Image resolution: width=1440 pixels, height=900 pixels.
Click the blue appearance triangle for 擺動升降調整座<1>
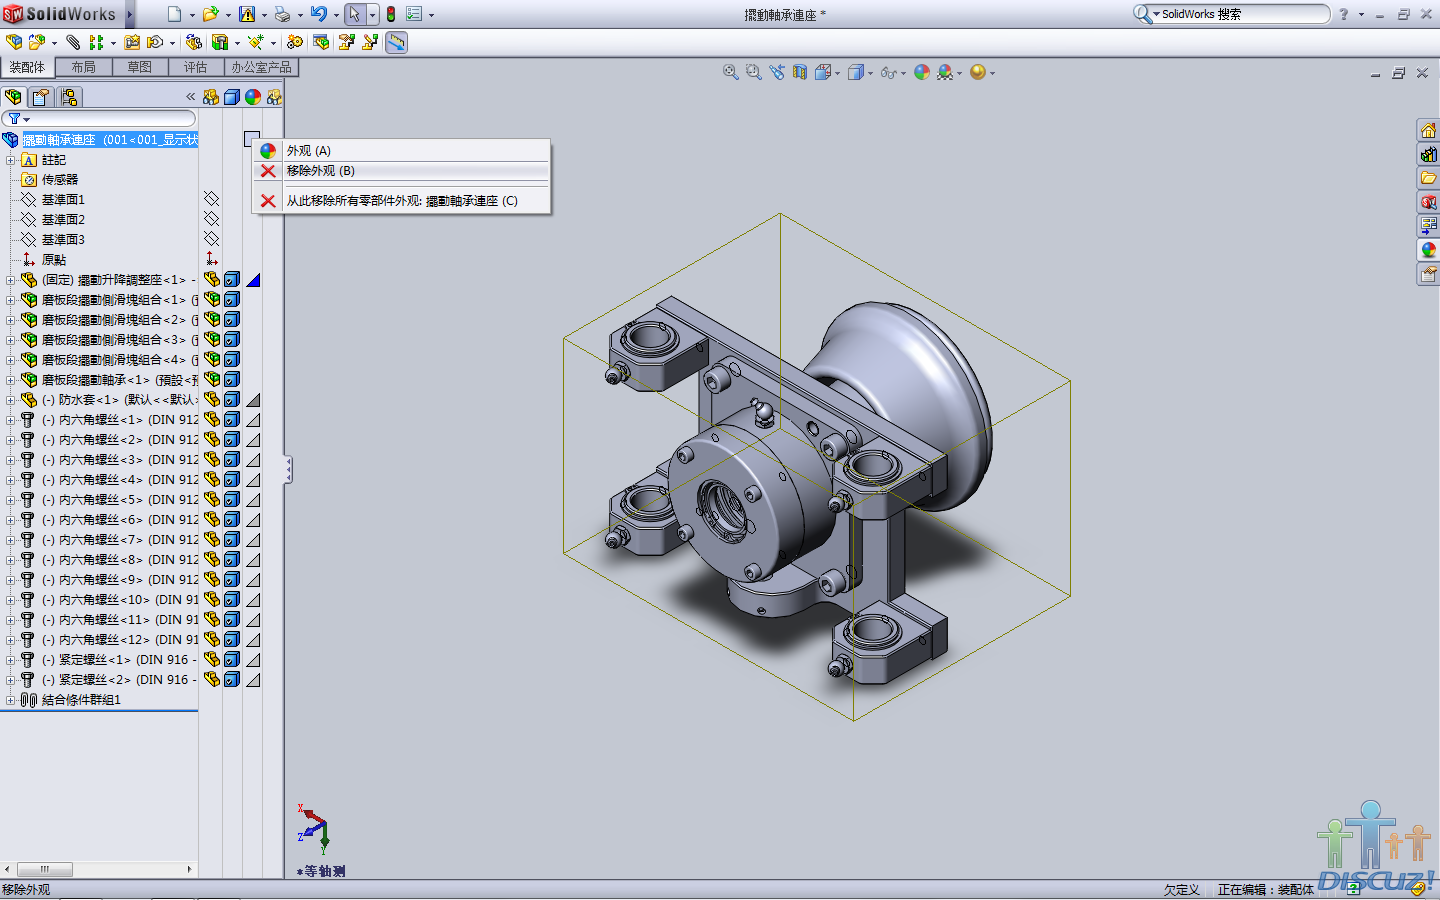tap(253, 280)
